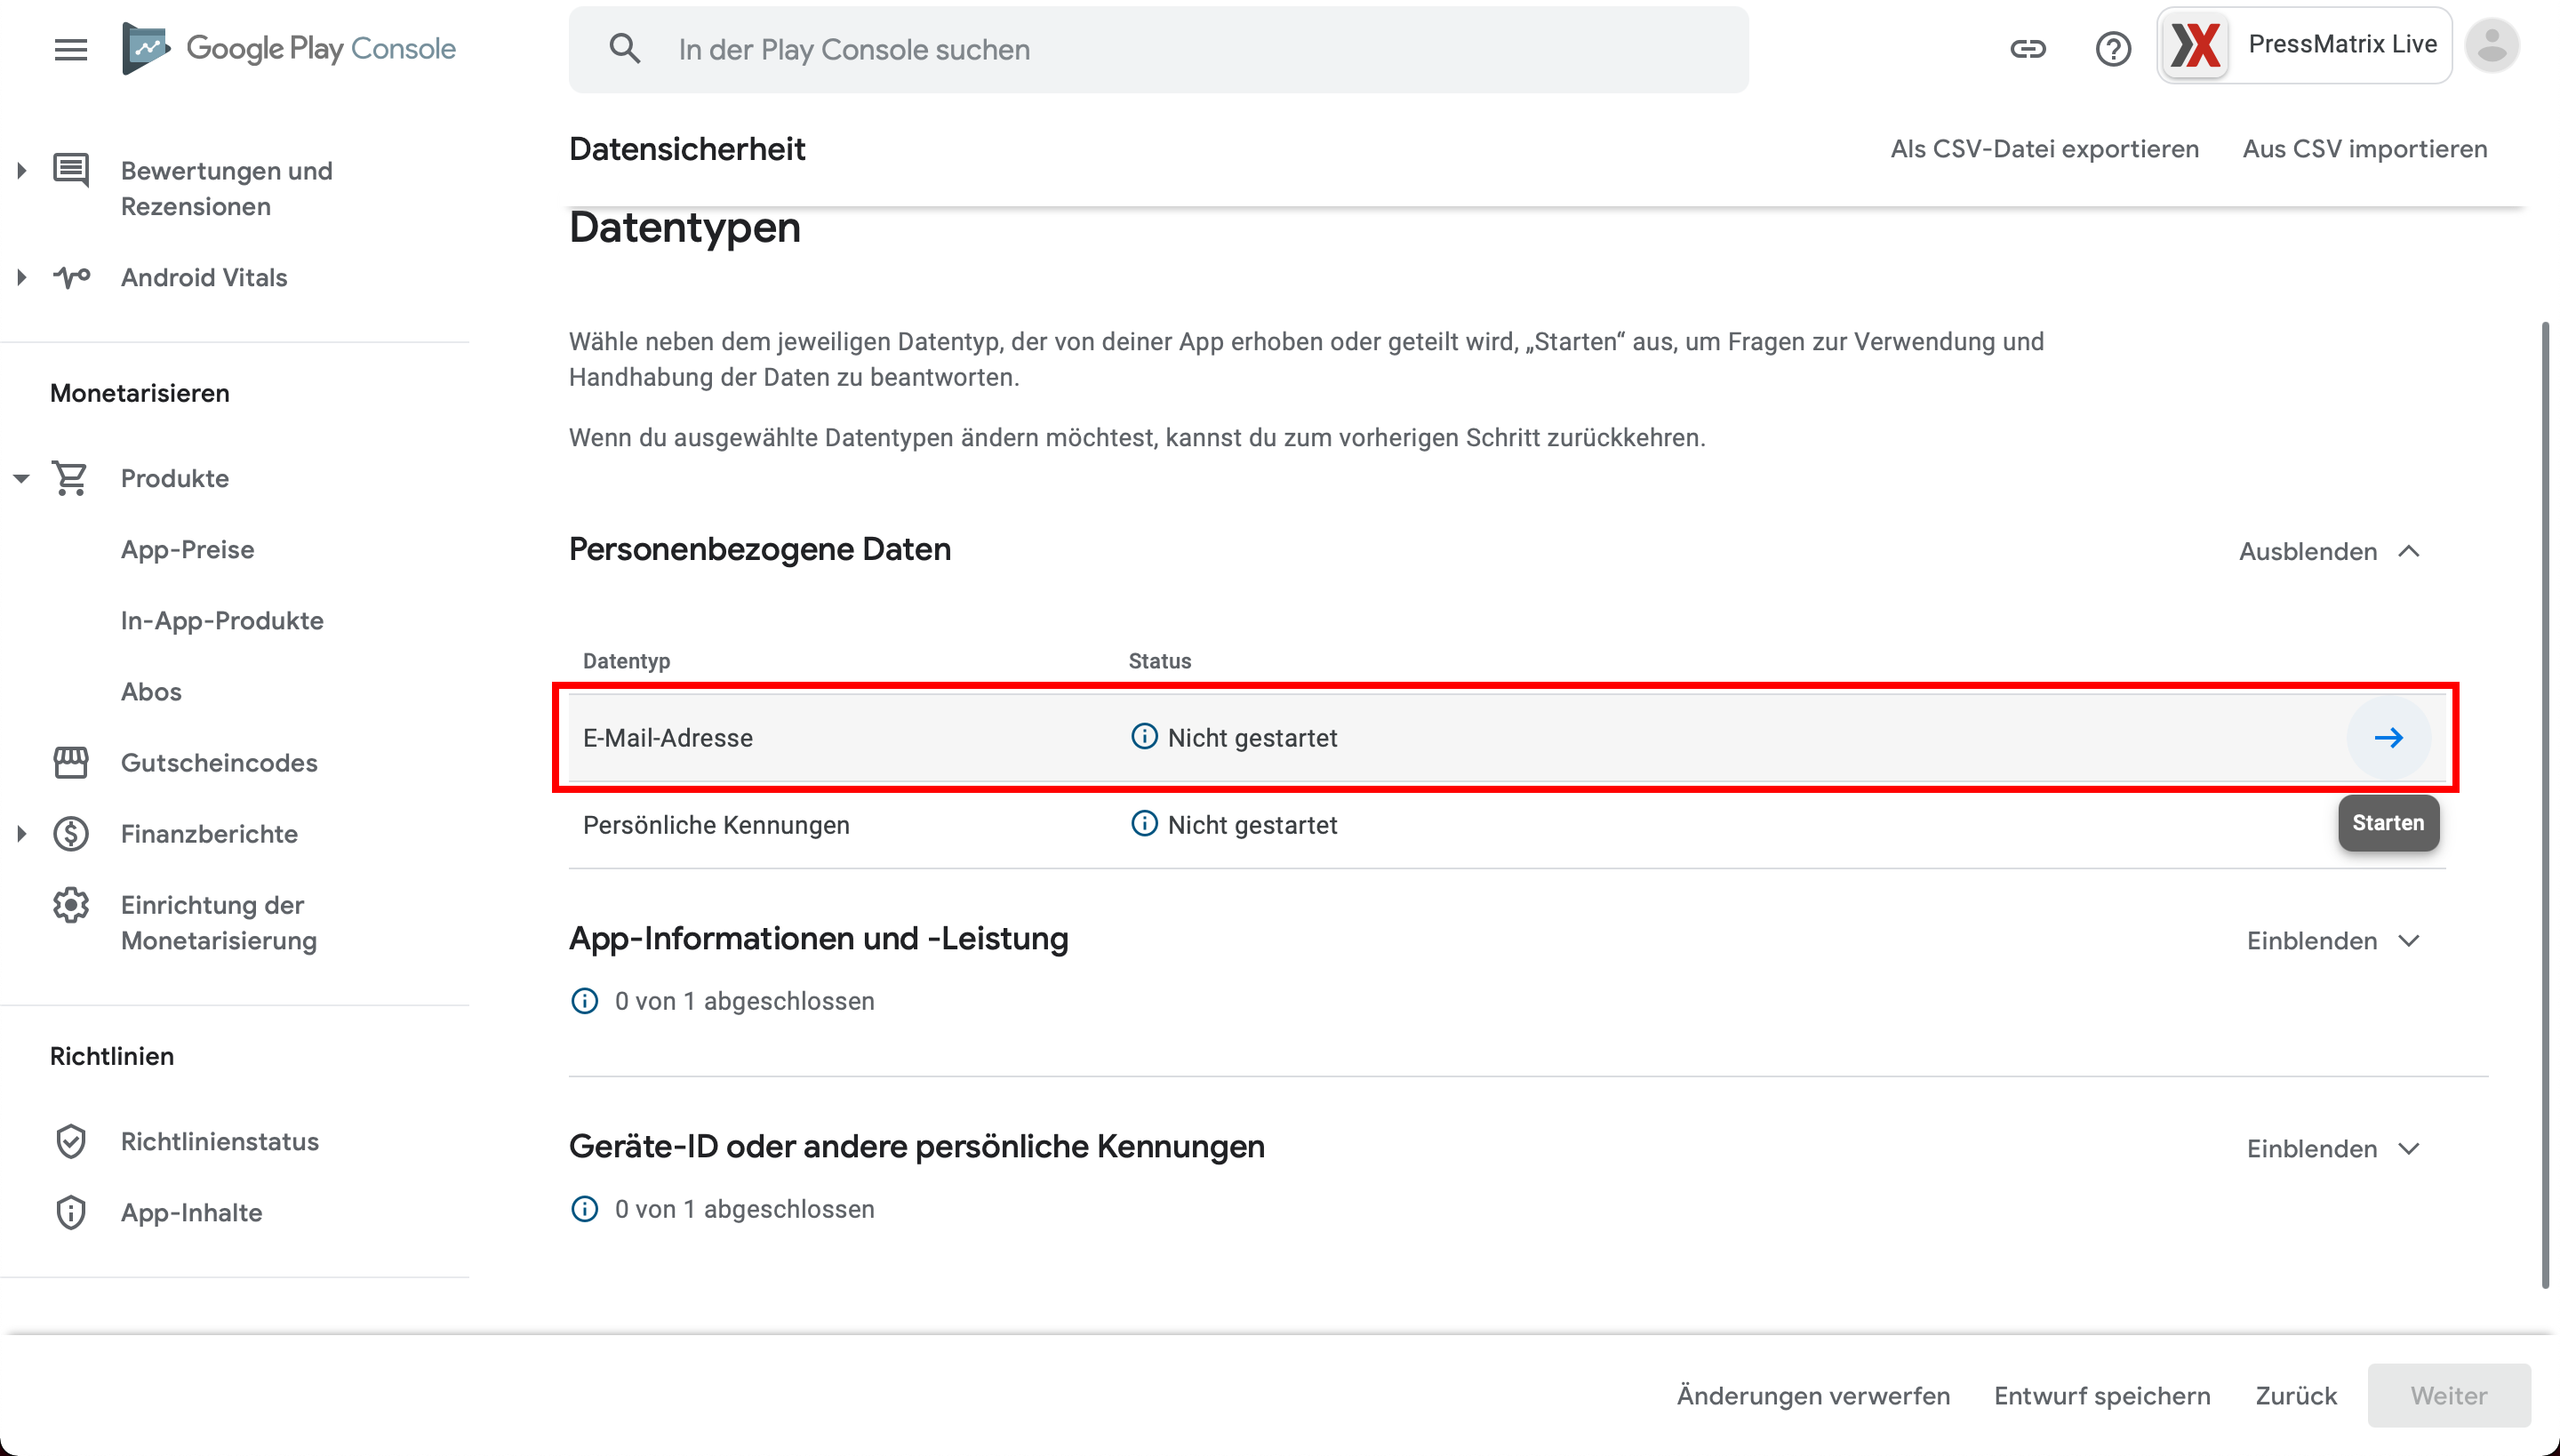Open the hamburger navigation menu
Screen dimensions: 2560x1456
click(x=71, y=49)
